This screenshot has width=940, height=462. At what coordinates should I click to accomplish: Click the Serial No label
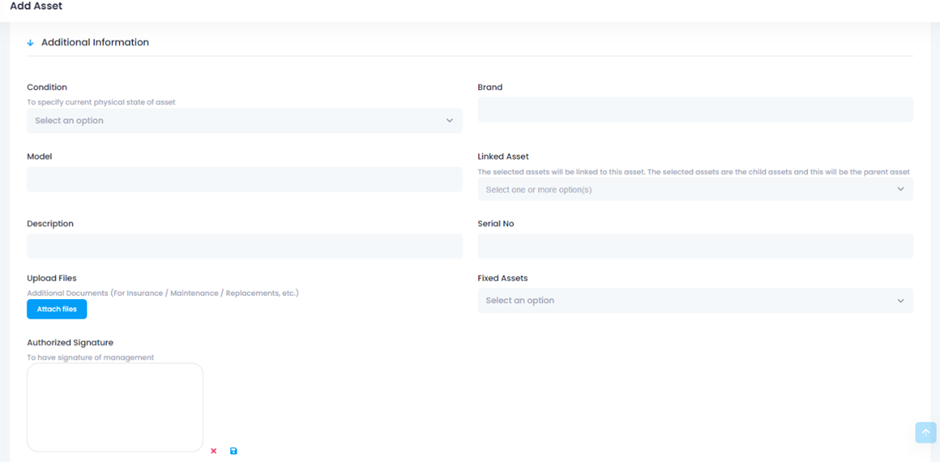[496, 224]
